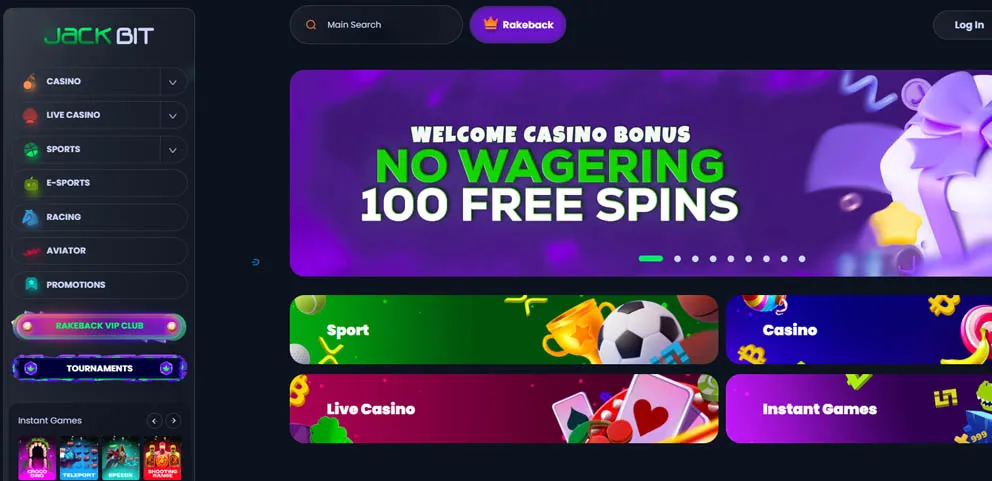Expand the Sports submenu chevron
992x481 pixels.
pos(173,150)
